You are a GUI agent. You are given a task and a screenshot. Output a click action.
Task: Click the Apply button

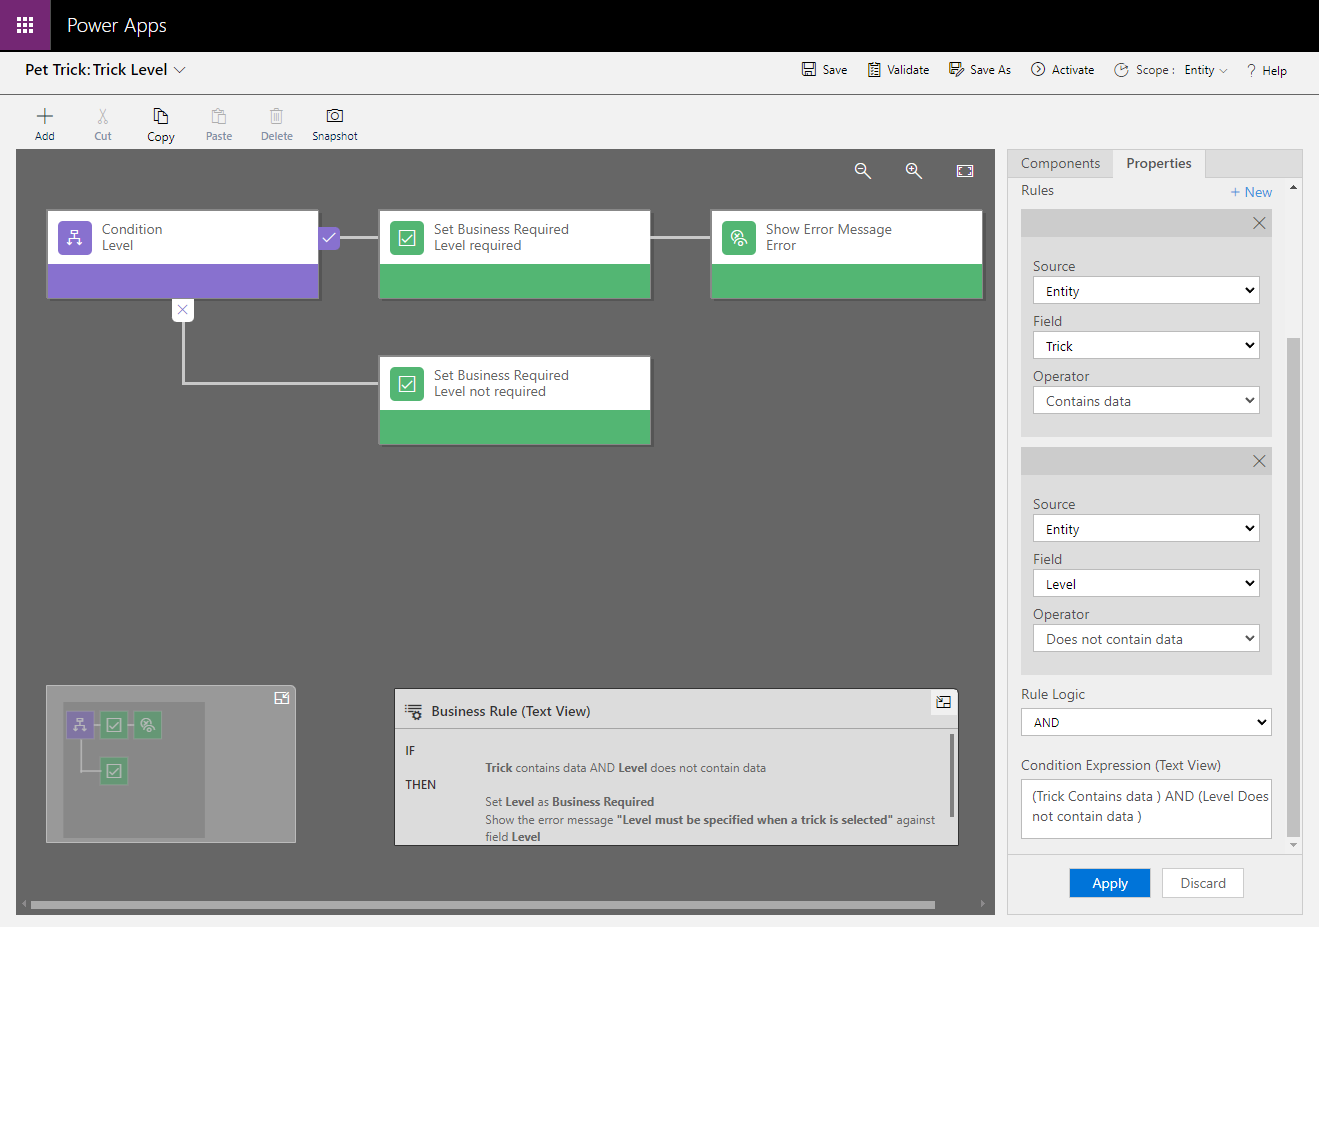click(x=1110, y=883)
